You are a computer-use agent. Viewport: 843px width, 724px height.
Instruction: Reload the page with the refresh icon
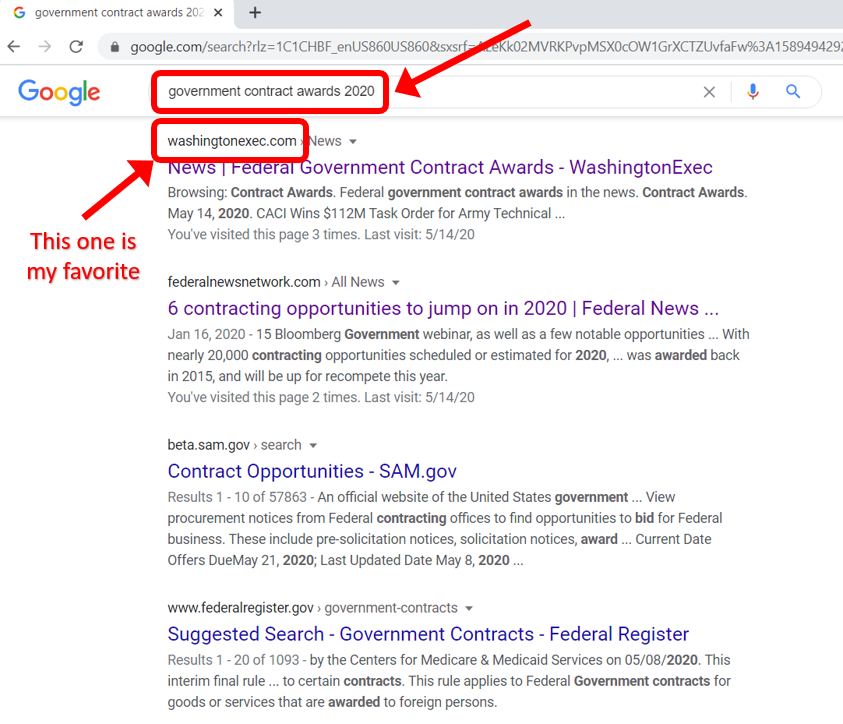point(76,47)
